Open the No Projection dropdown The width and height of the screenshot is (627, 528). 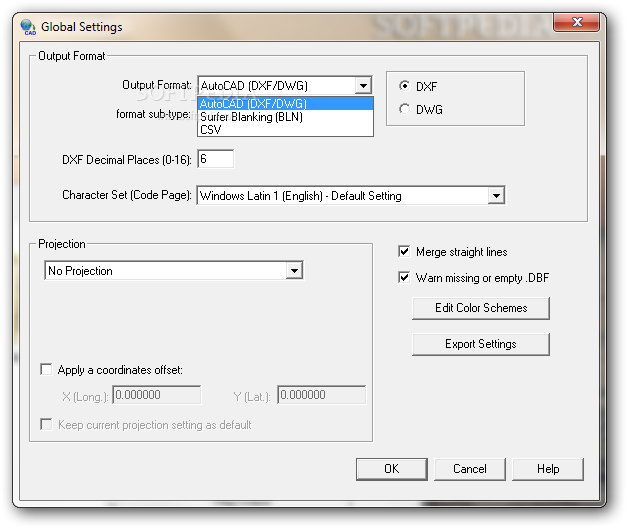click(294, 271)
